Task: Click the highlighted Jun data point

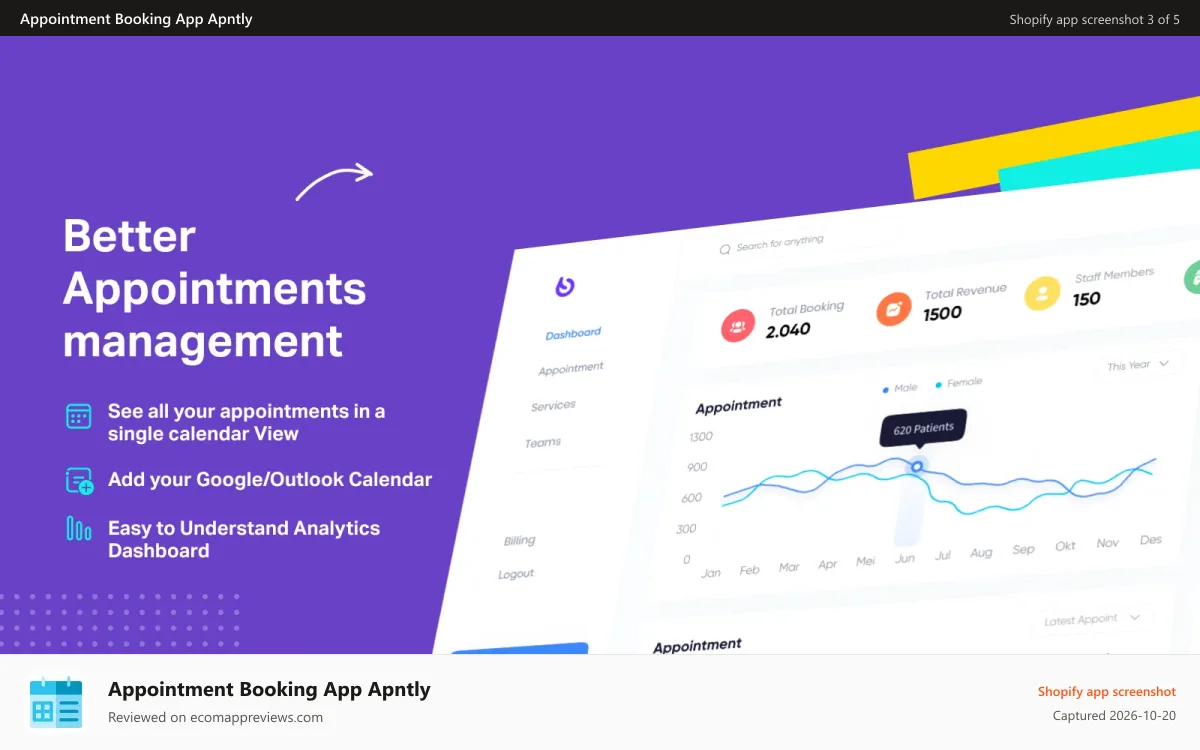Action: 917,466
